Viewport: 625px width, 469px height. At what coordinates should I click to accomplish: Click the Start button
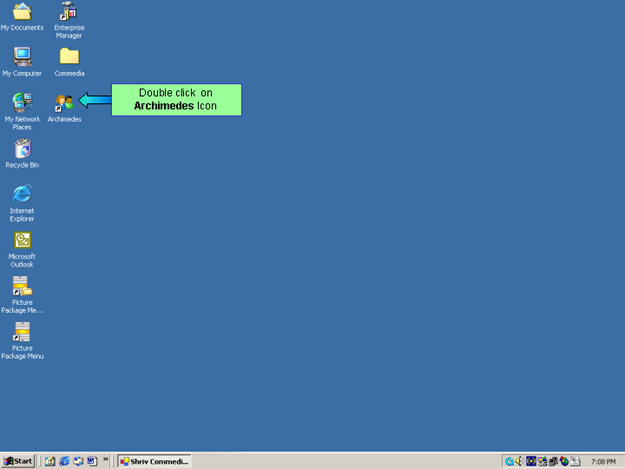click(18, 461)
